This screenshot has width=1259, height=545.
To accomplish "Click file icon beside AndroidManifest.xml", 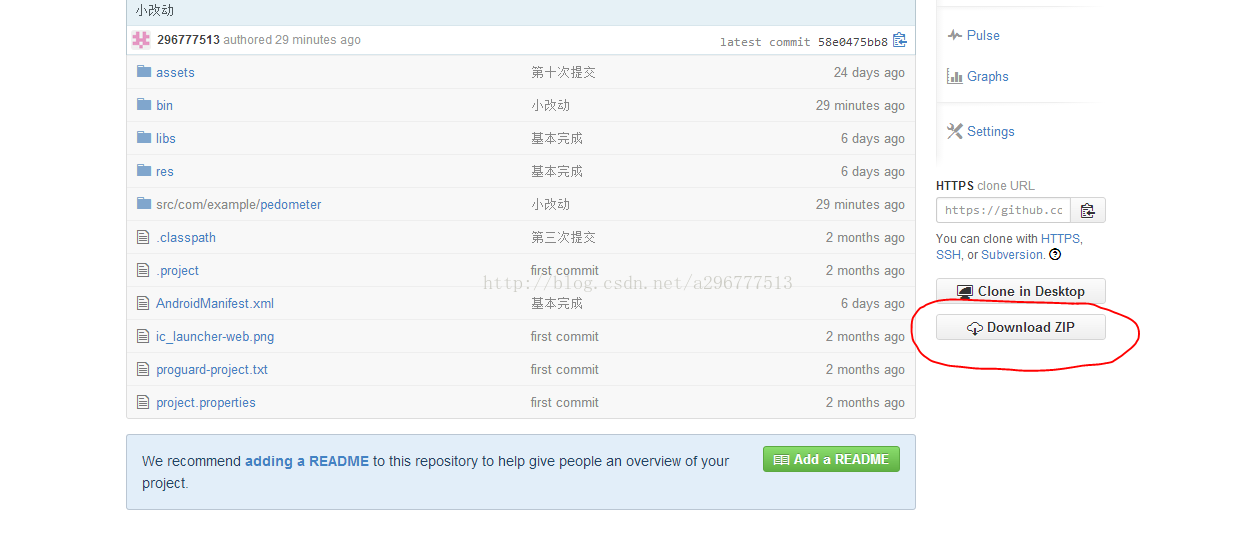I will (x=143, y=303).
